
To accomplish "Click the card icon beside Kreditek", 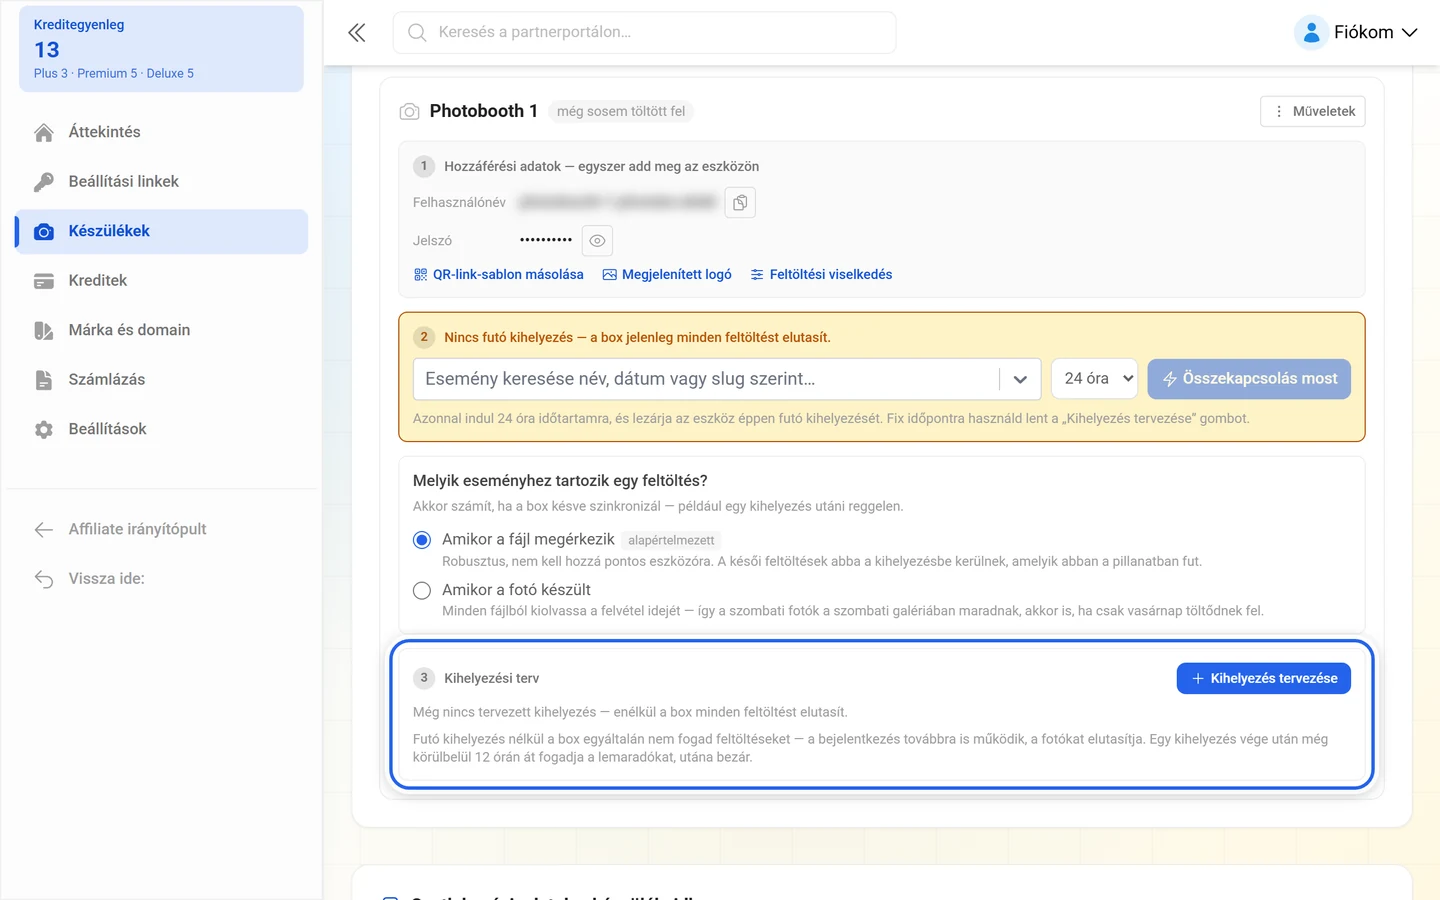I will [44, 281].
